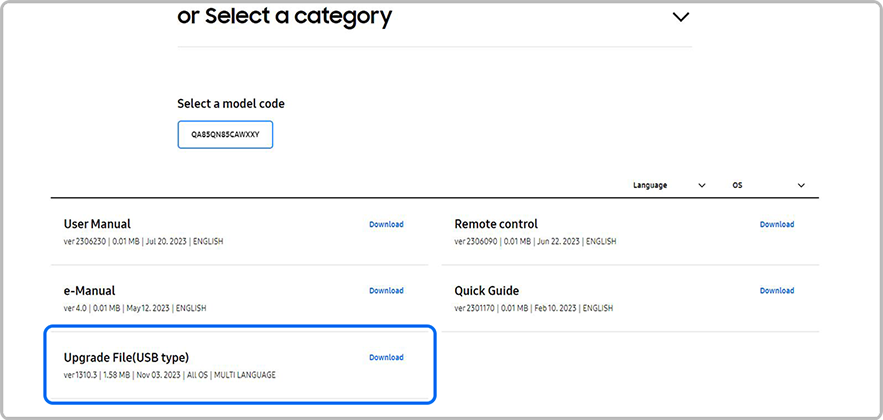Click the Upgrade File(USB type) title
This screenshot has height=420, width=883.
(x=126, y=357)
